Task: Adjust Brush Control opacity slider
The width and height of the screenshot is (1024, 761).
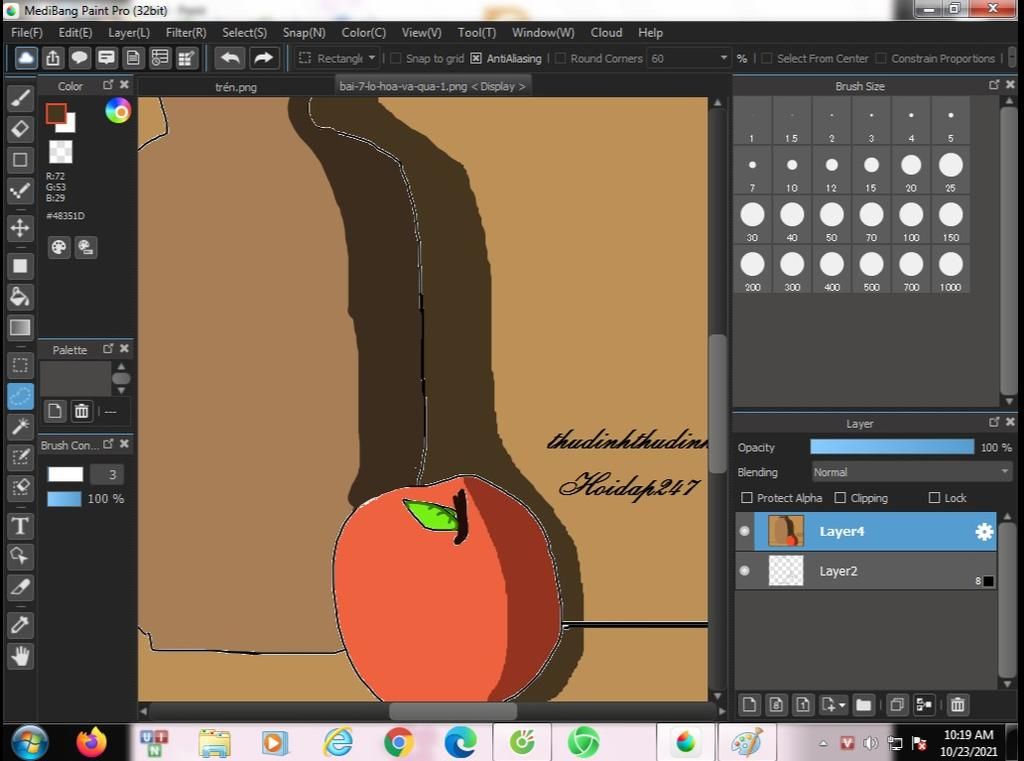Action: [x=64, y=499]
